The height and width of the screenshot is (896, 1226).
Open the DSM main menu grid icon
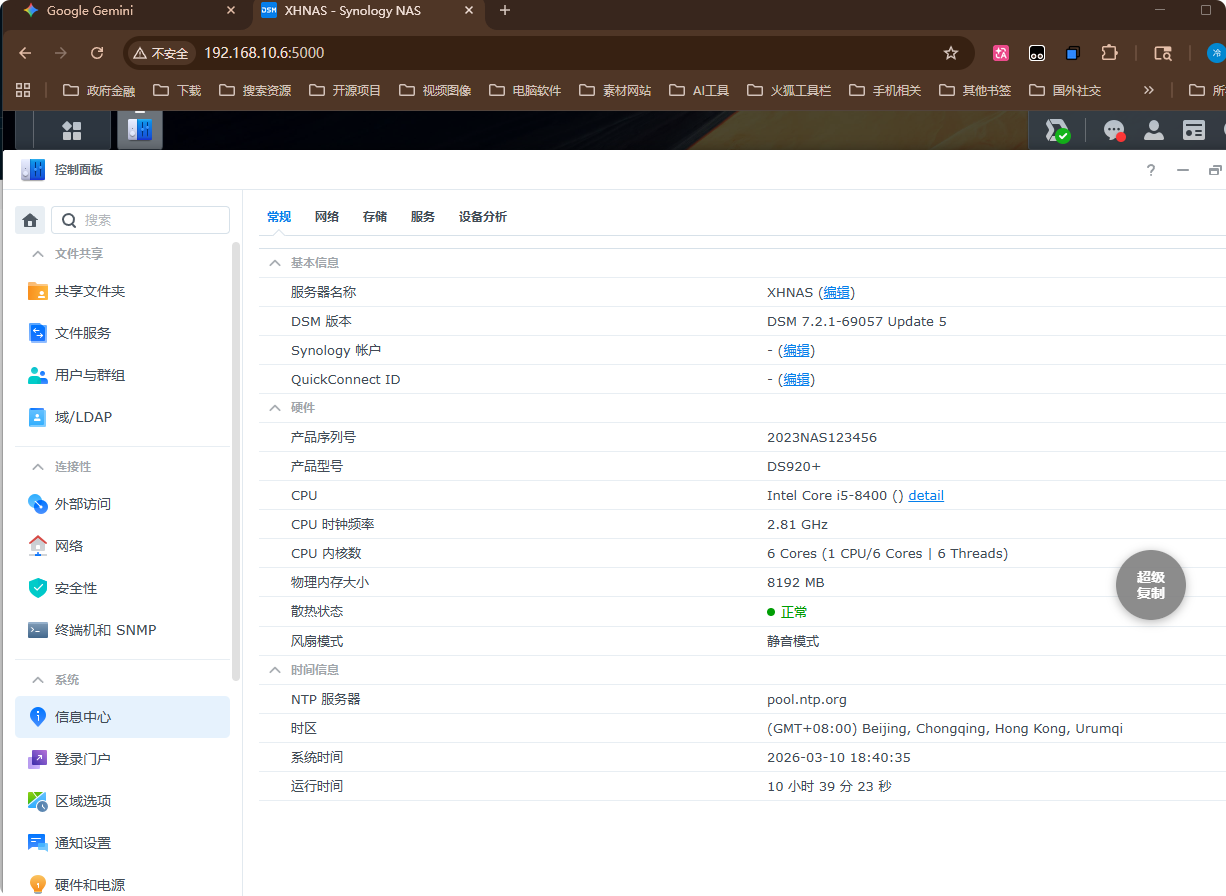(71, 131)
